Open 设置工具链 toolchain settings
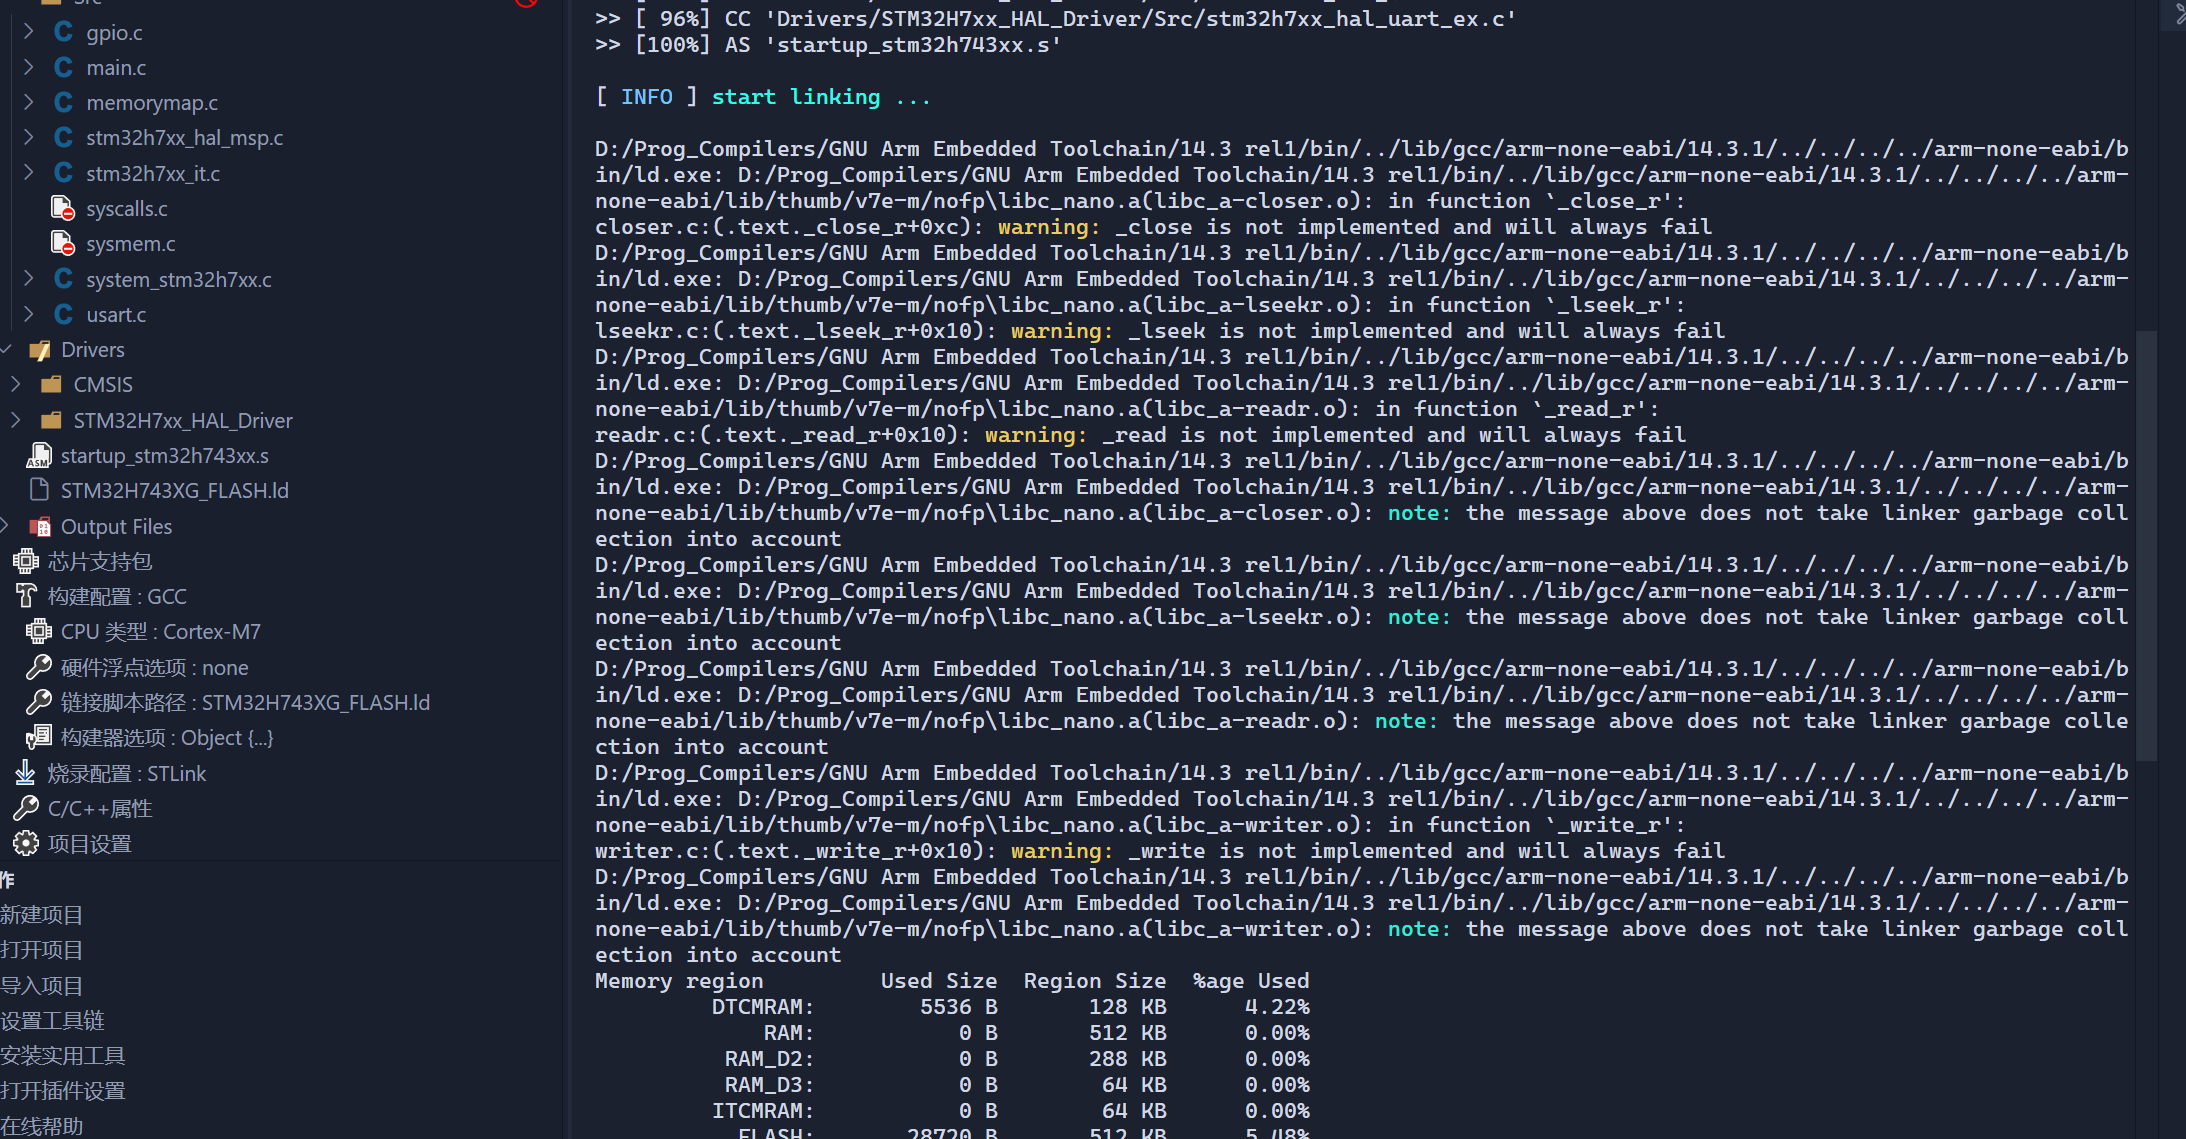This screenshot has height=1139, width=2186. [53, 1021]
